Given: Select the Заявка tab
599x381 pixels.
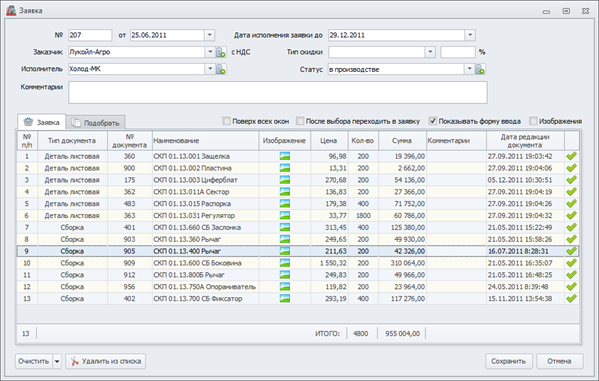Looking at the screenshot, I should tap(42, 122).
